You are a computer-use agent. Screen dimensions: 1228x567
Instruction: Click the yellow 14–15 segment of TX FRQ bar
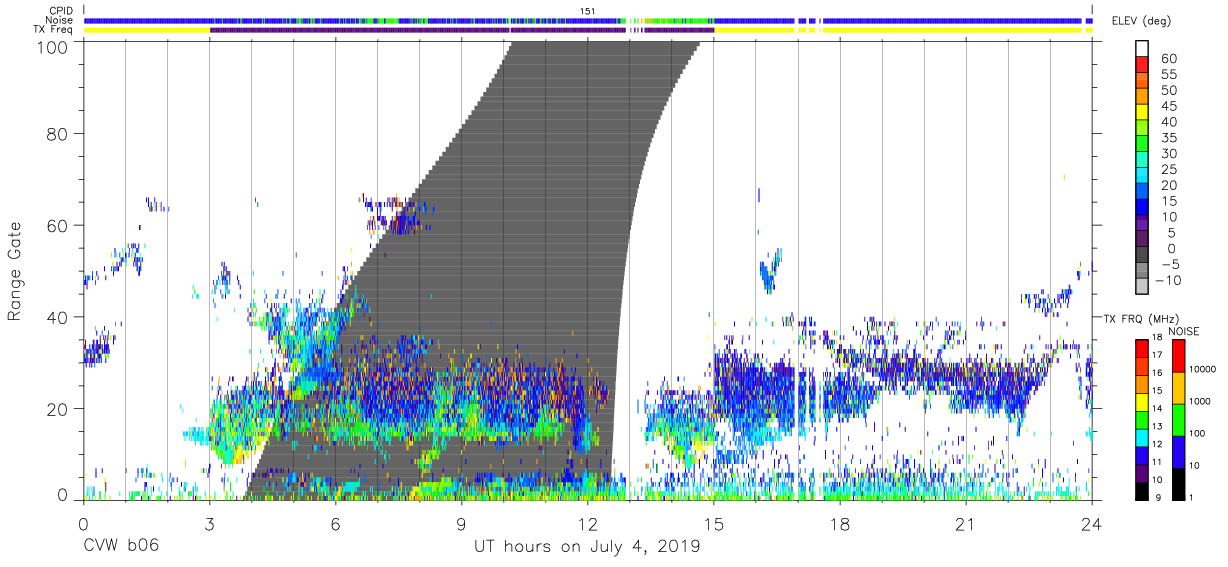coord(1141,402)
